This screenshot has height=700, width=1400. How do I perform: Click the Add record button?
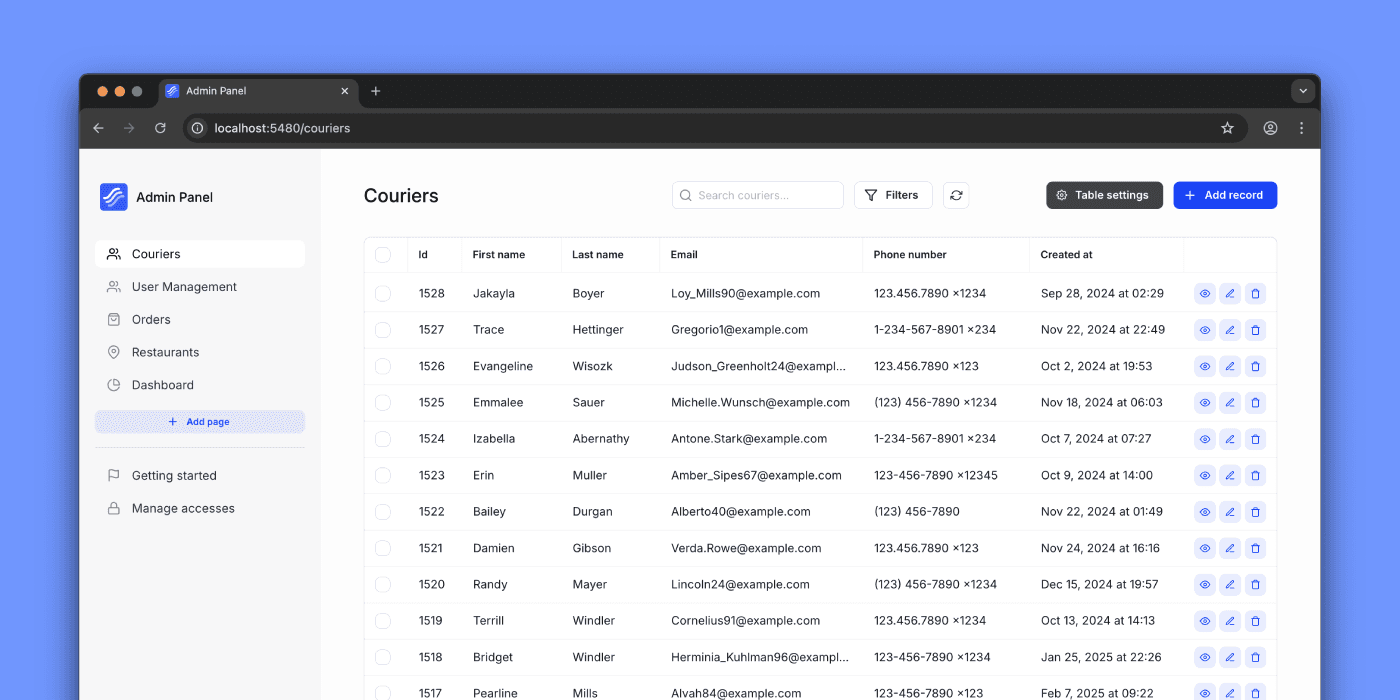click(x=1225, y=195)
